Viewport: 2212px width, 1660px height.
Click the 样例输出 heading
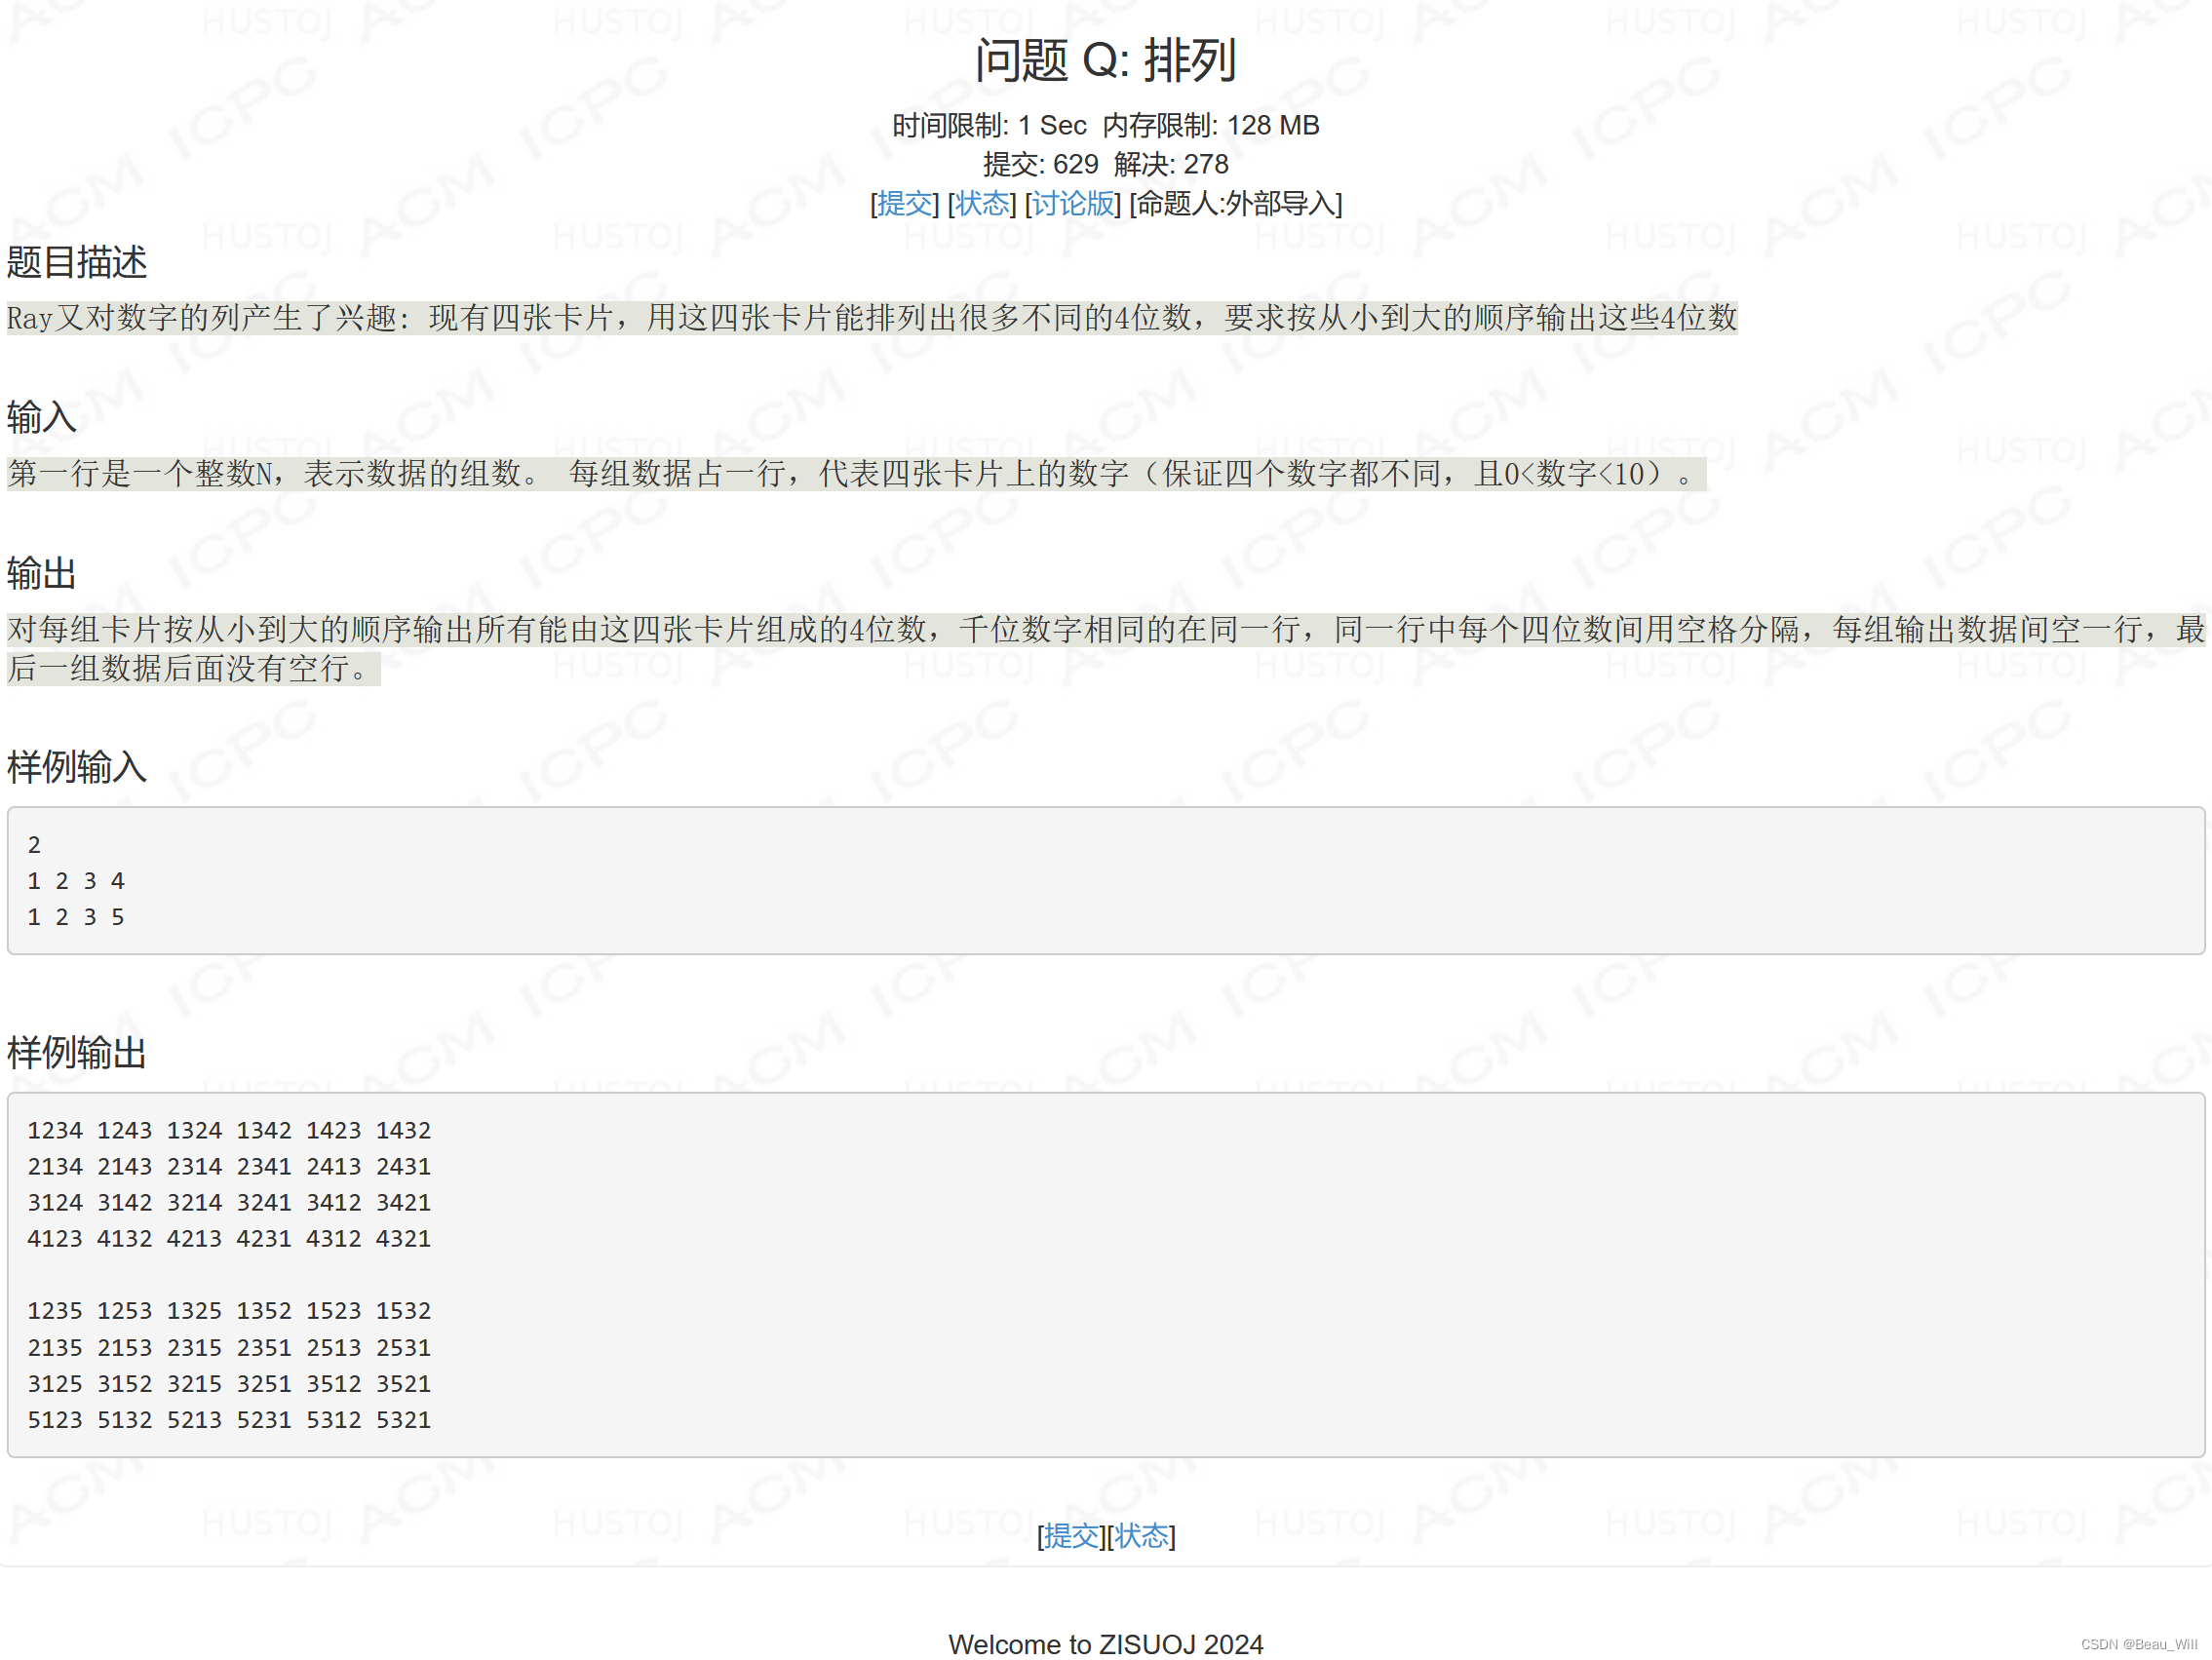(x=76, y=1053)
